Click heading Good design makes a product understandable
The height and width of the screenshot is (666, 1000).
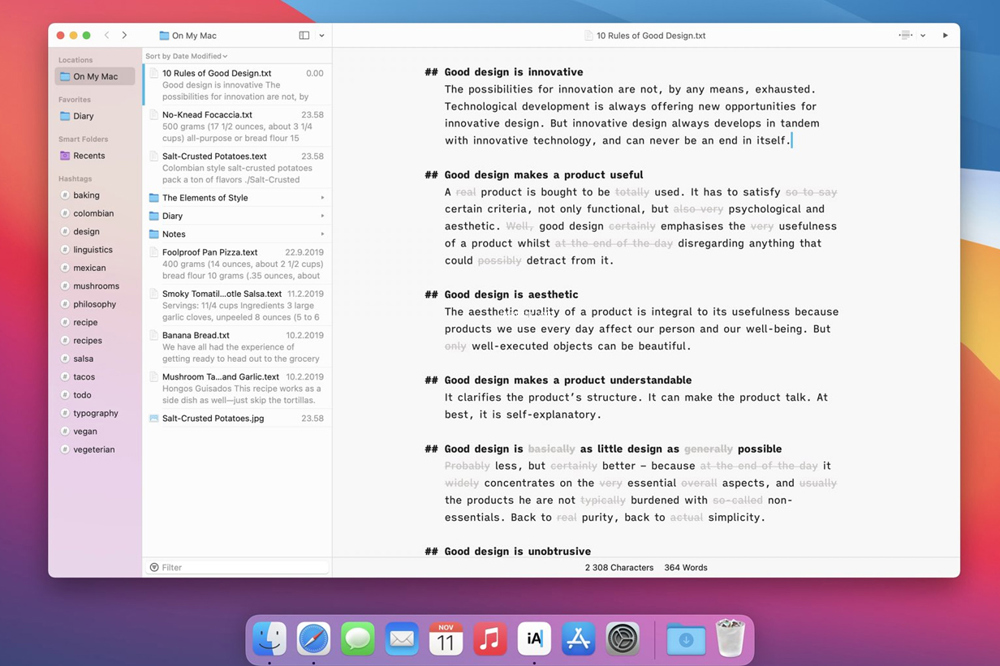point(568,380)
